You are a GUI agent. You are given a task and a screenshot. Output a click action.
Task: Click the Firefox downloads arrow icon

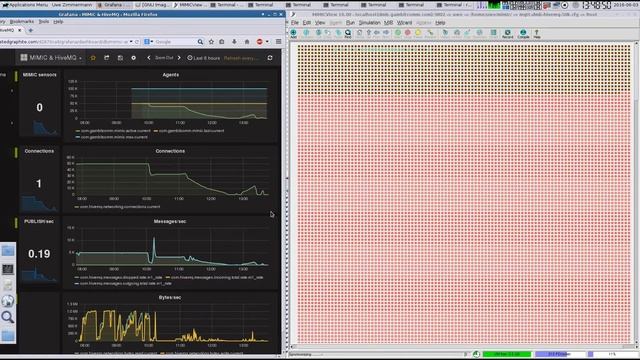(234, 42)
